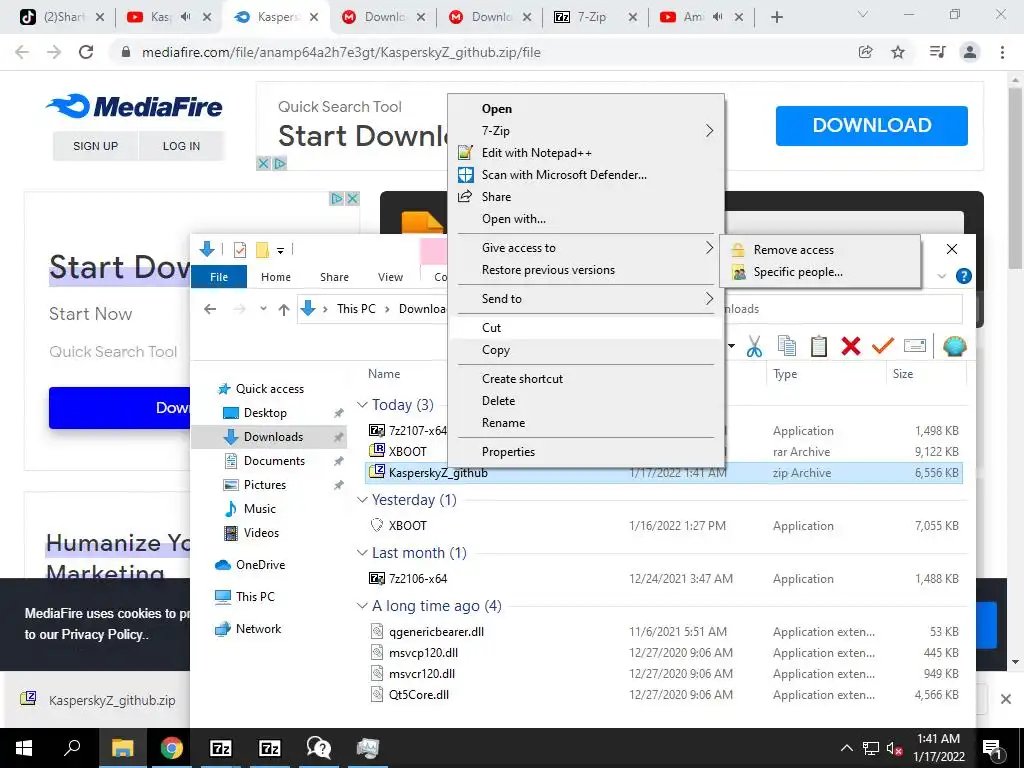
Task: Reload the MediaFire page in Chrome
Action: click(86, 52)
